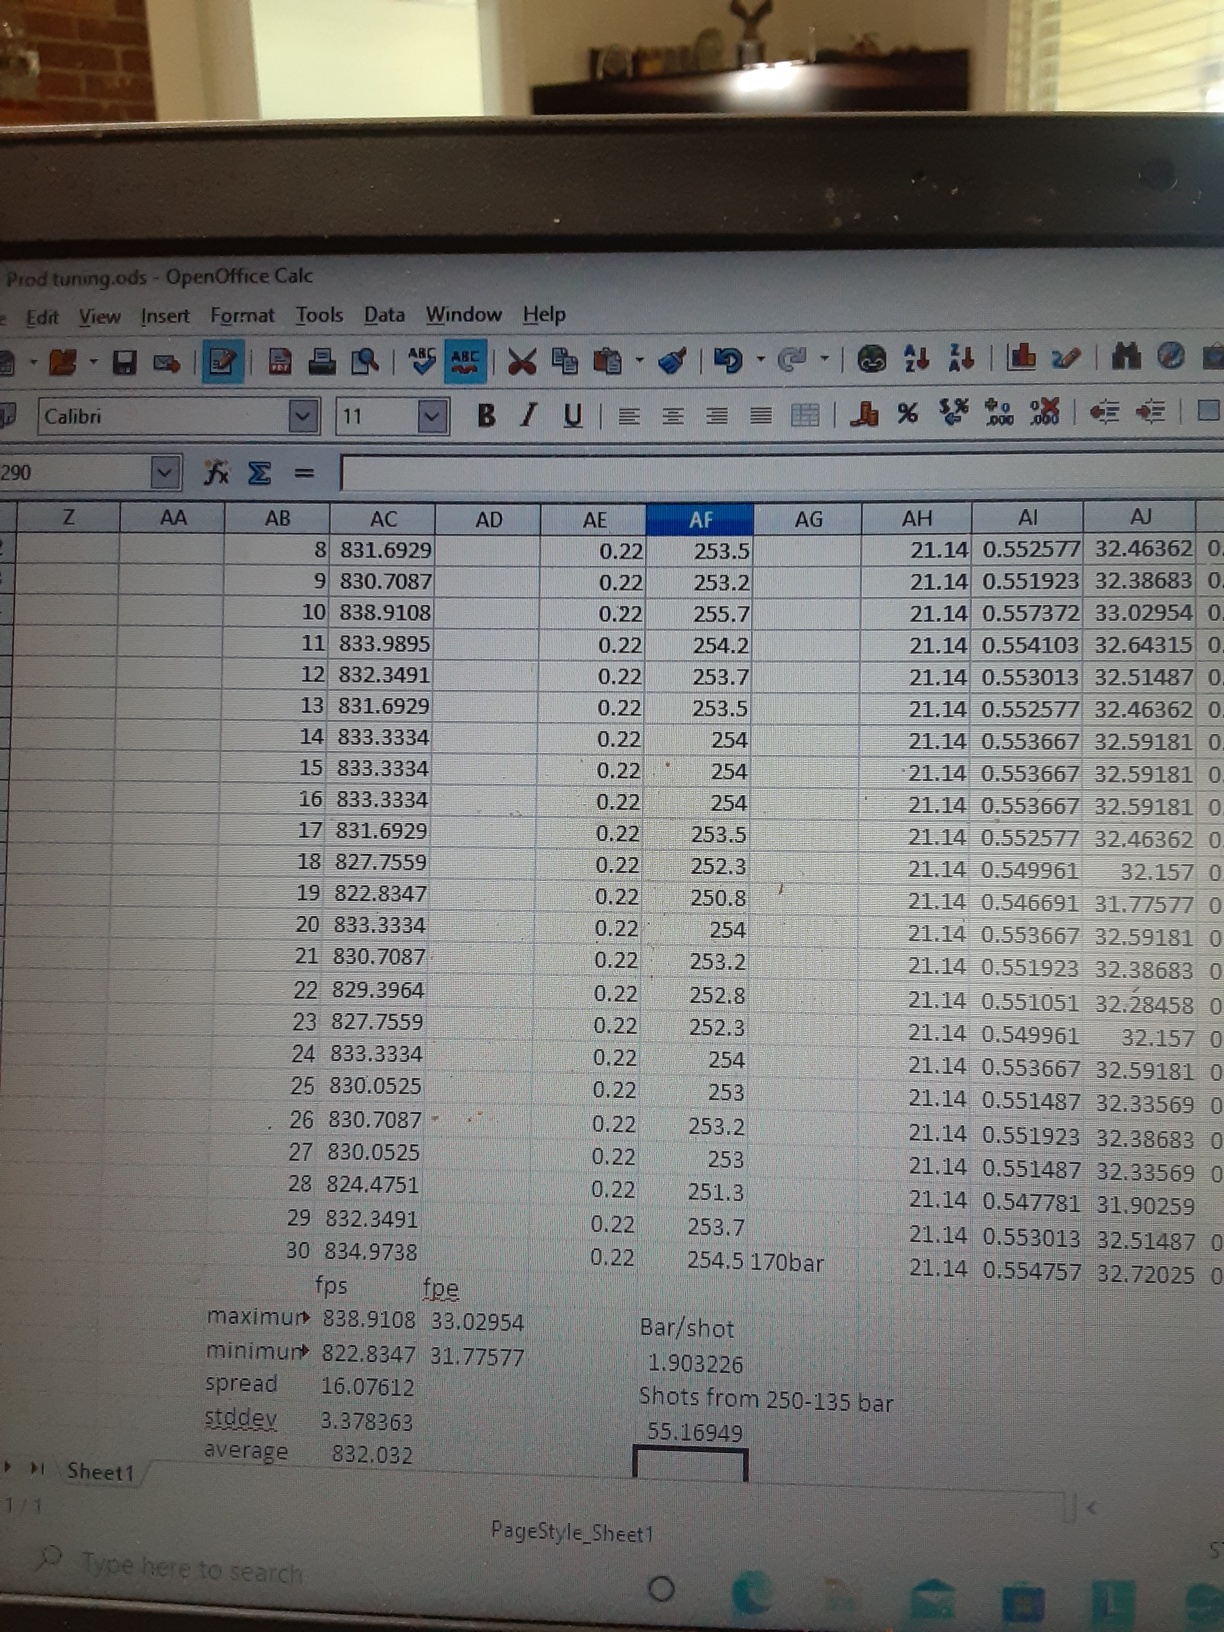This screenshot has height=1632, width=1224.
Task: Open the Navigator
Action: [1171, 356]
